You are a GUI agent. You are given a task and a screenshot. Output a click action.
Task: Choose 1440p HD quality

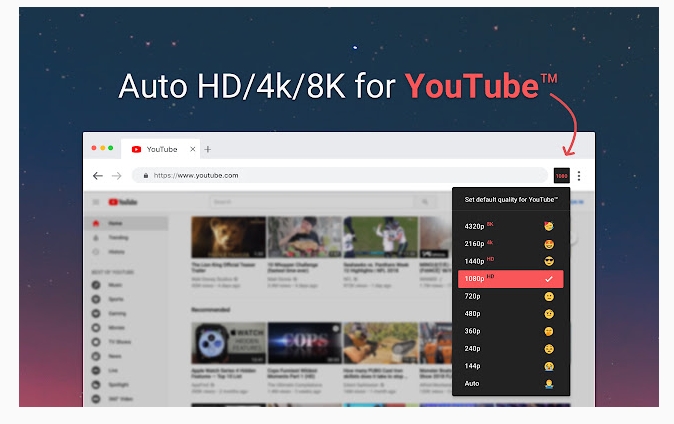510,261
